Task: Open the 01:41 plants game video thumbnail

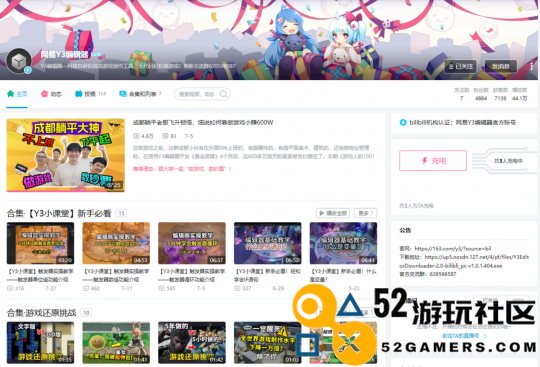Action: pyautogui.click(x=116, y=343)
